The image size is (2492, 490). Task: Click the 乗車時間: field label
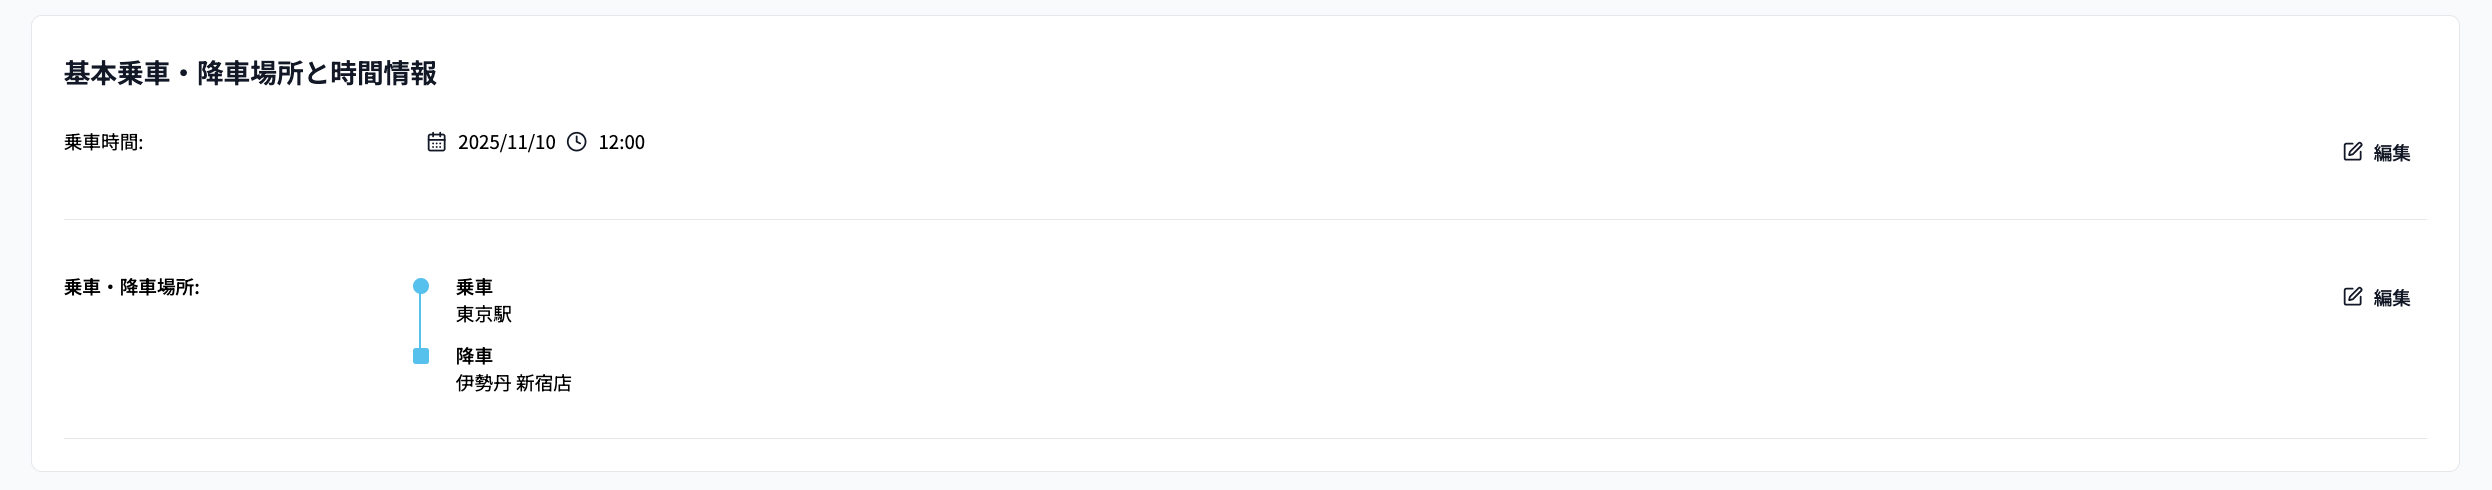[x=104, y=142]
